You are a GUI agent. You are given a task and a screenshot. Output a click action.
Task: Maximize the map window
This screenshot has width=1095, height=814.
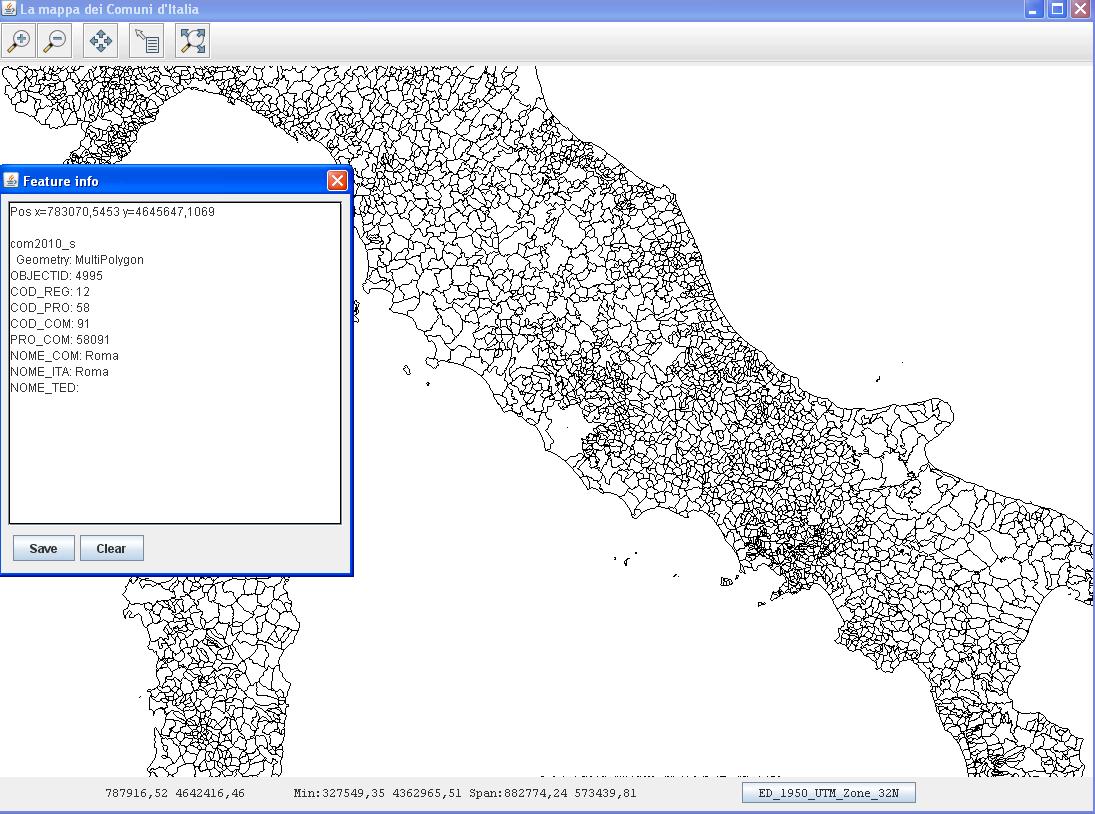[1057, 9]
